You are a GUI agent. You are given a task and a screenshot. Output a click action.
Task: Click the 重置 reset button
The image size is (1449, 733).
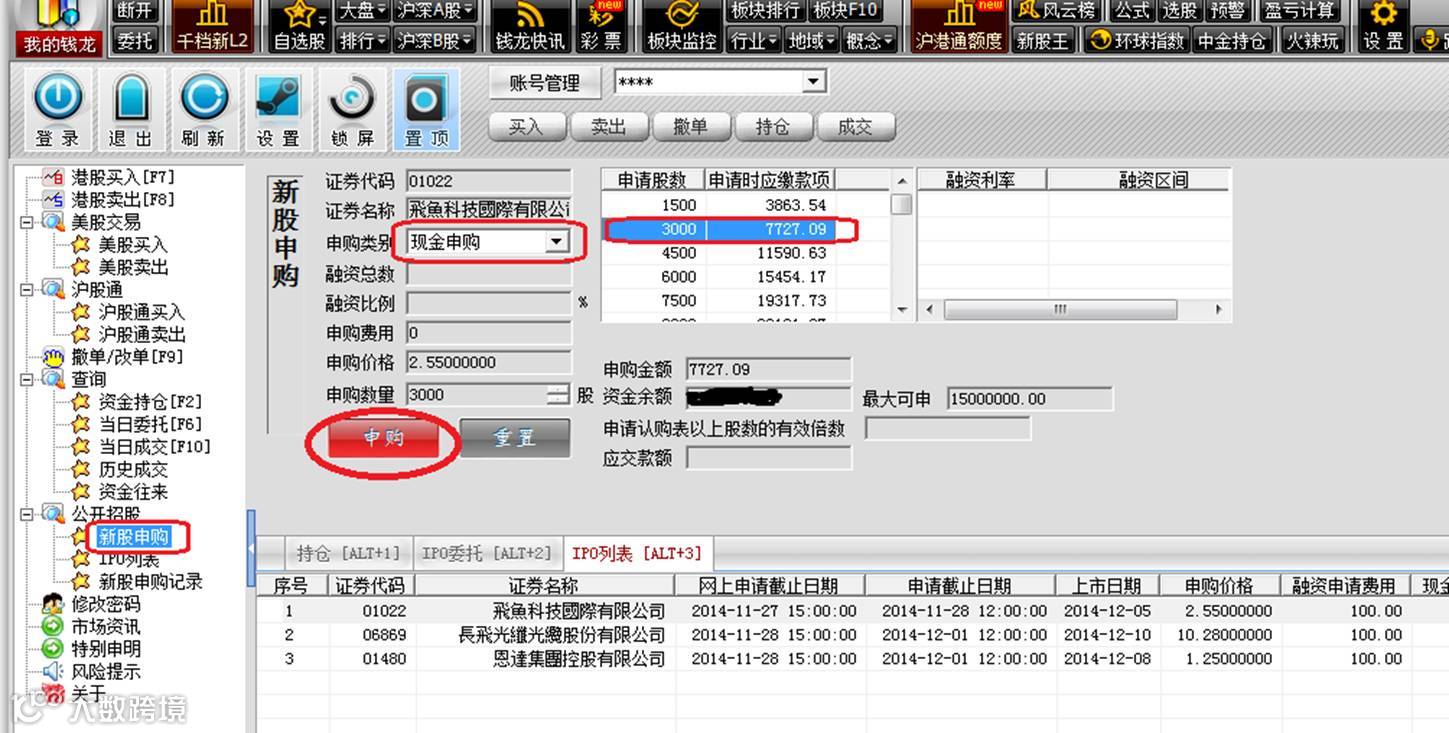(x=515, y=438)
